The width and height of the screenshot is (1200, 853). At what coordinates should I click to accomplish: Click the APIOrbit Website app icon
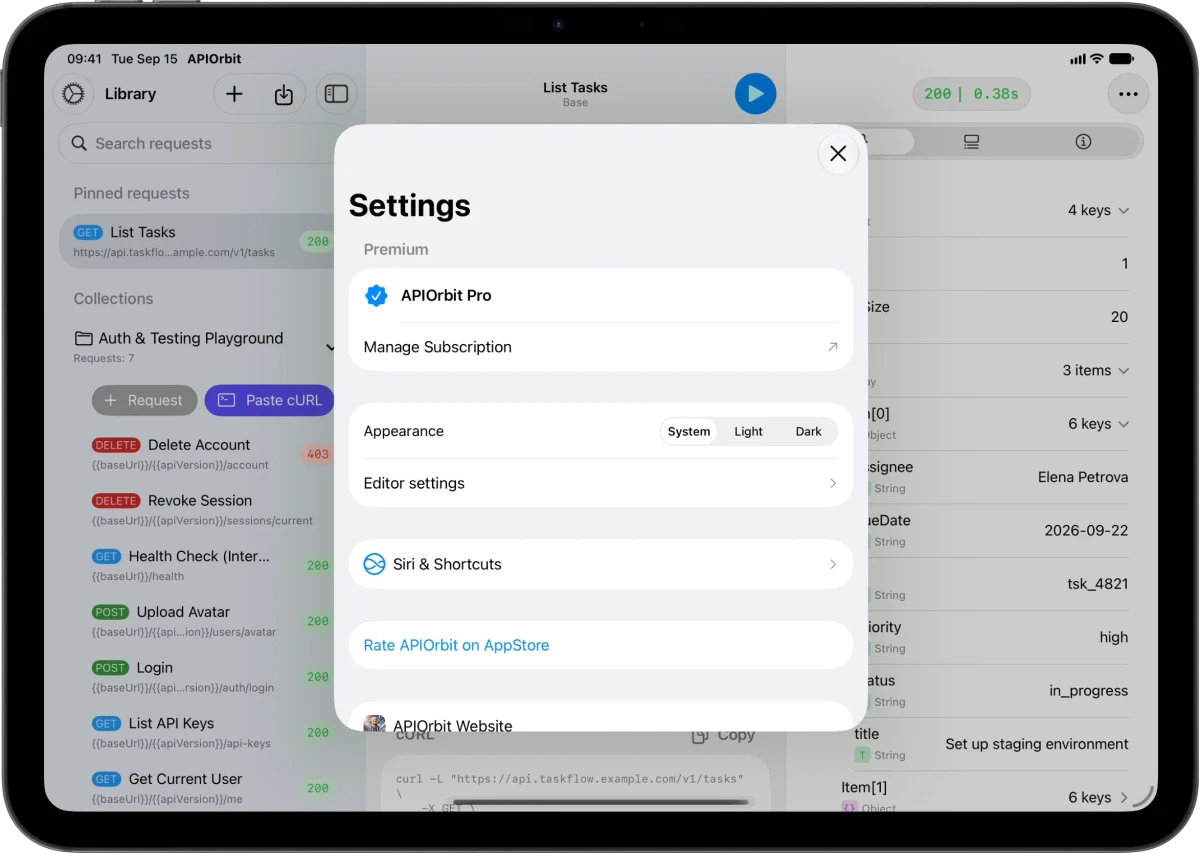(374, 724)
